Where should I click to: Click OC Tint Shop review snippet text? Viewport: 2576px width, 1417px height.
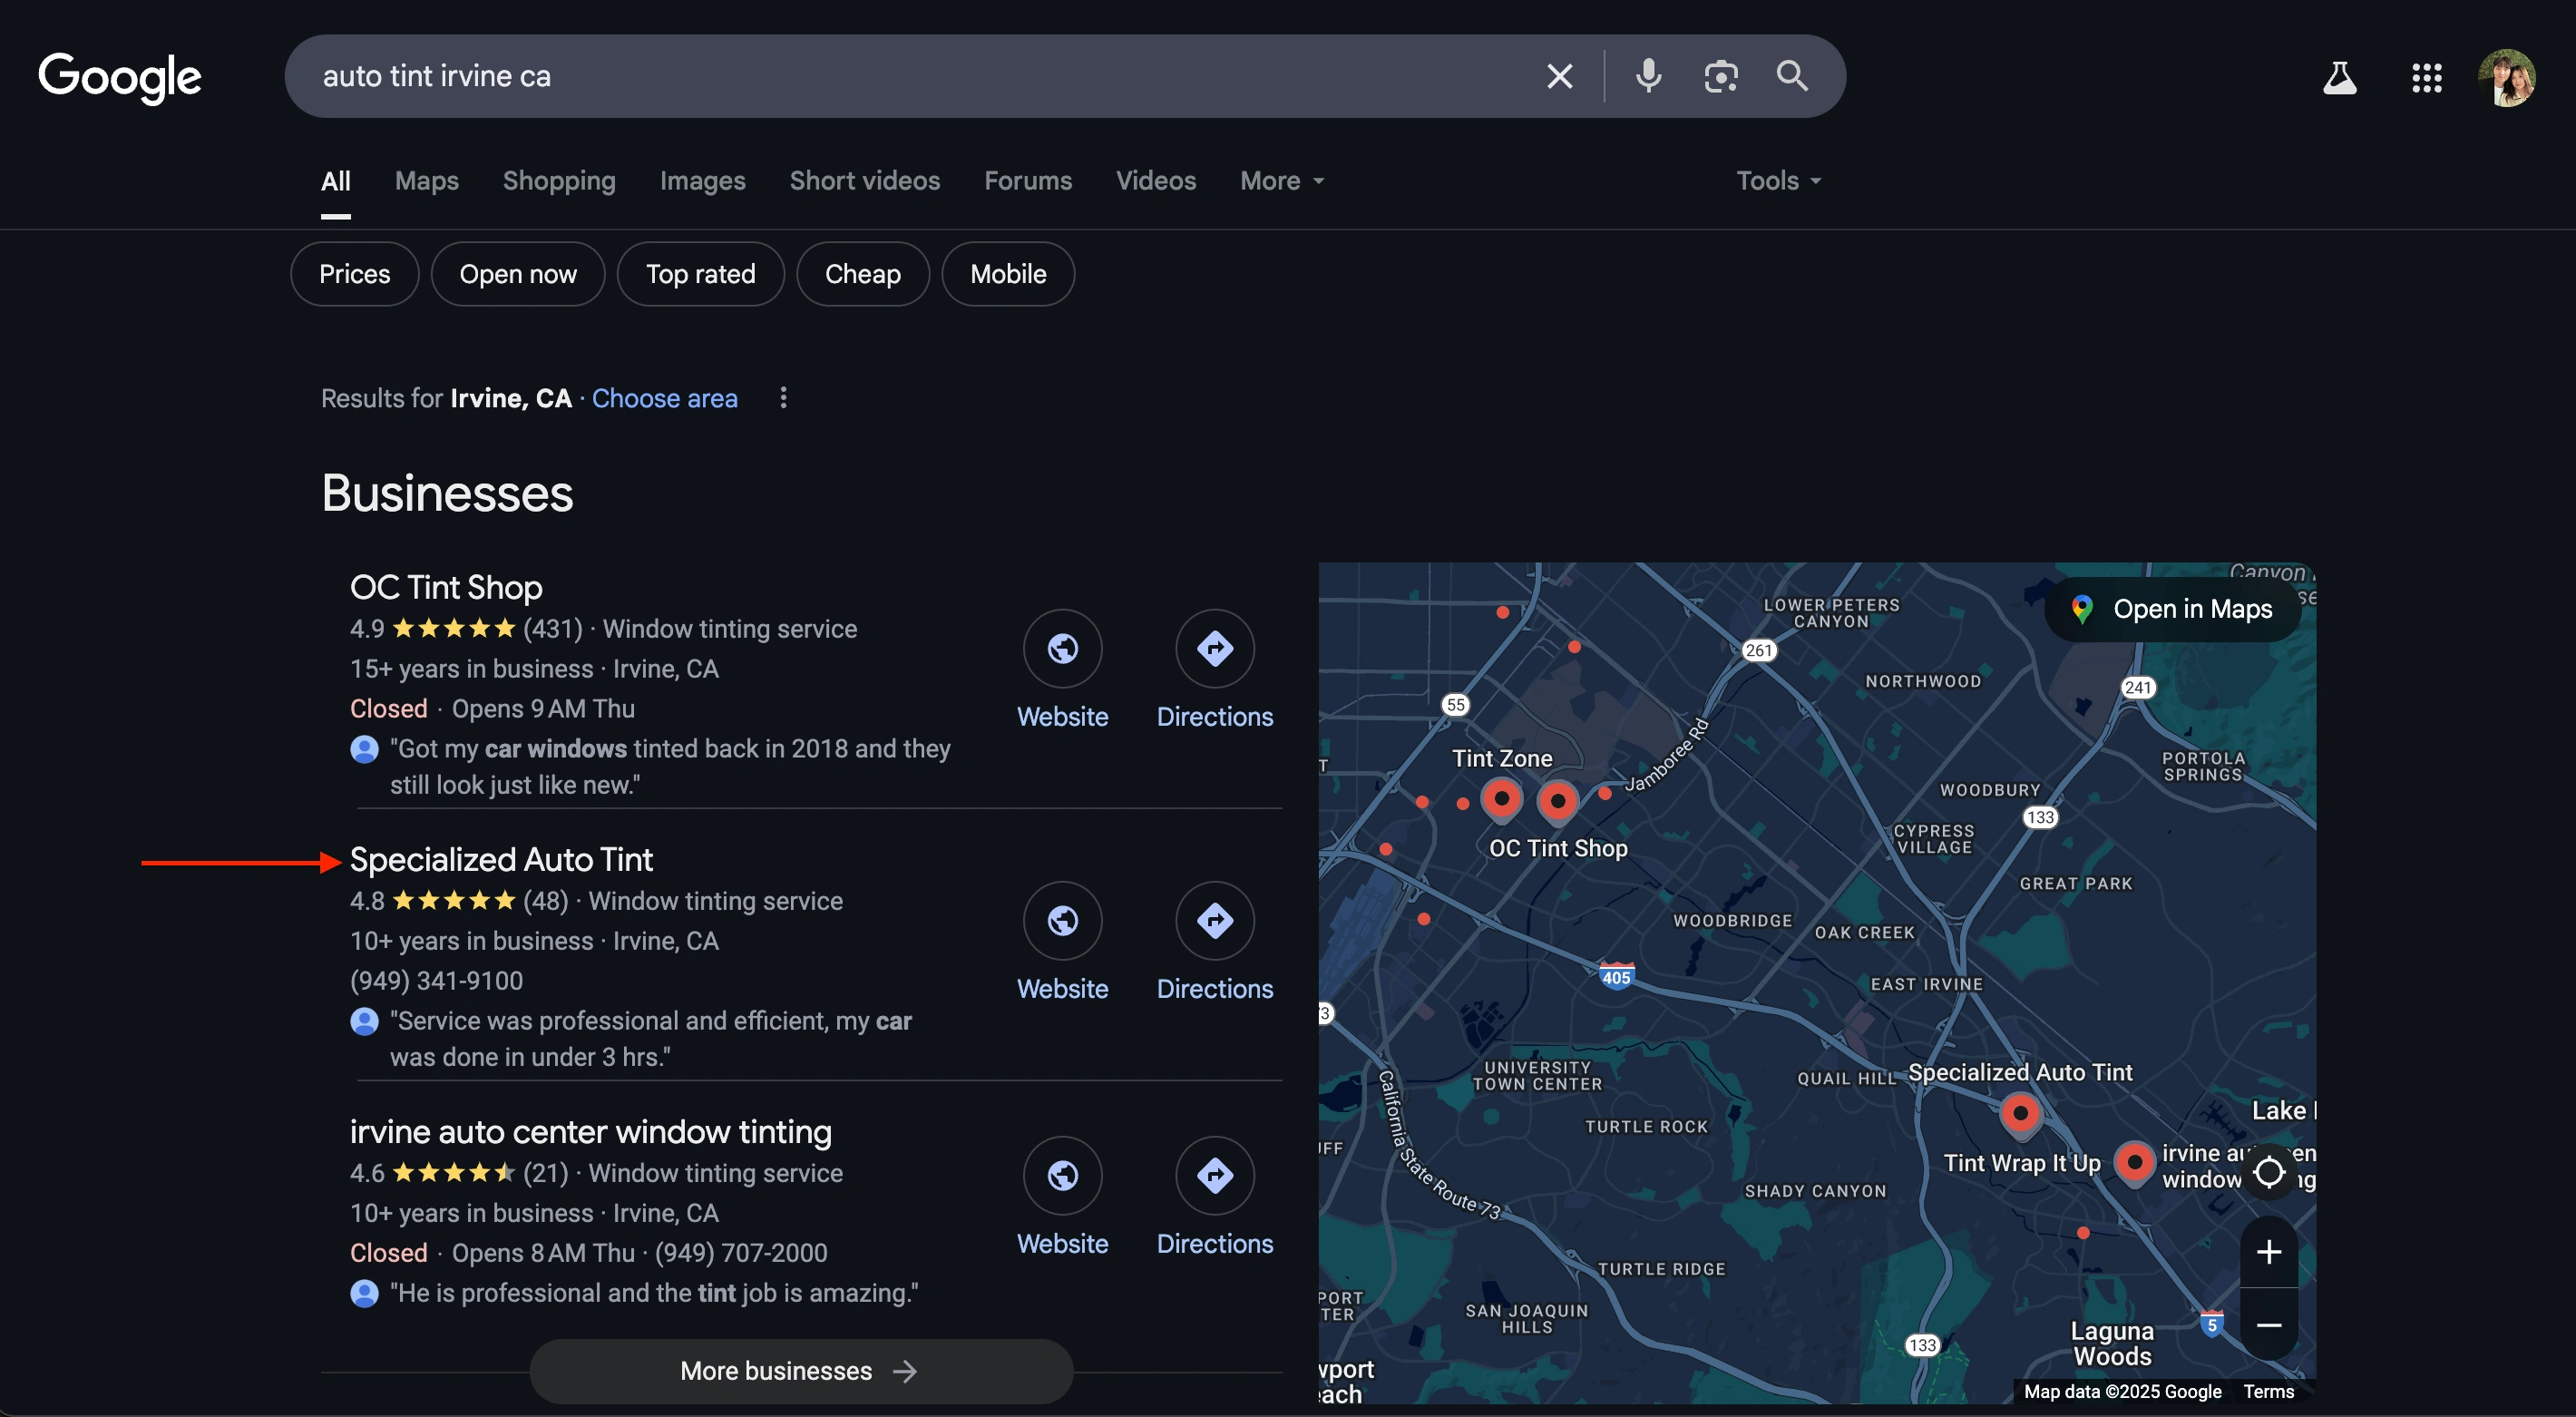tap(670, 767)
